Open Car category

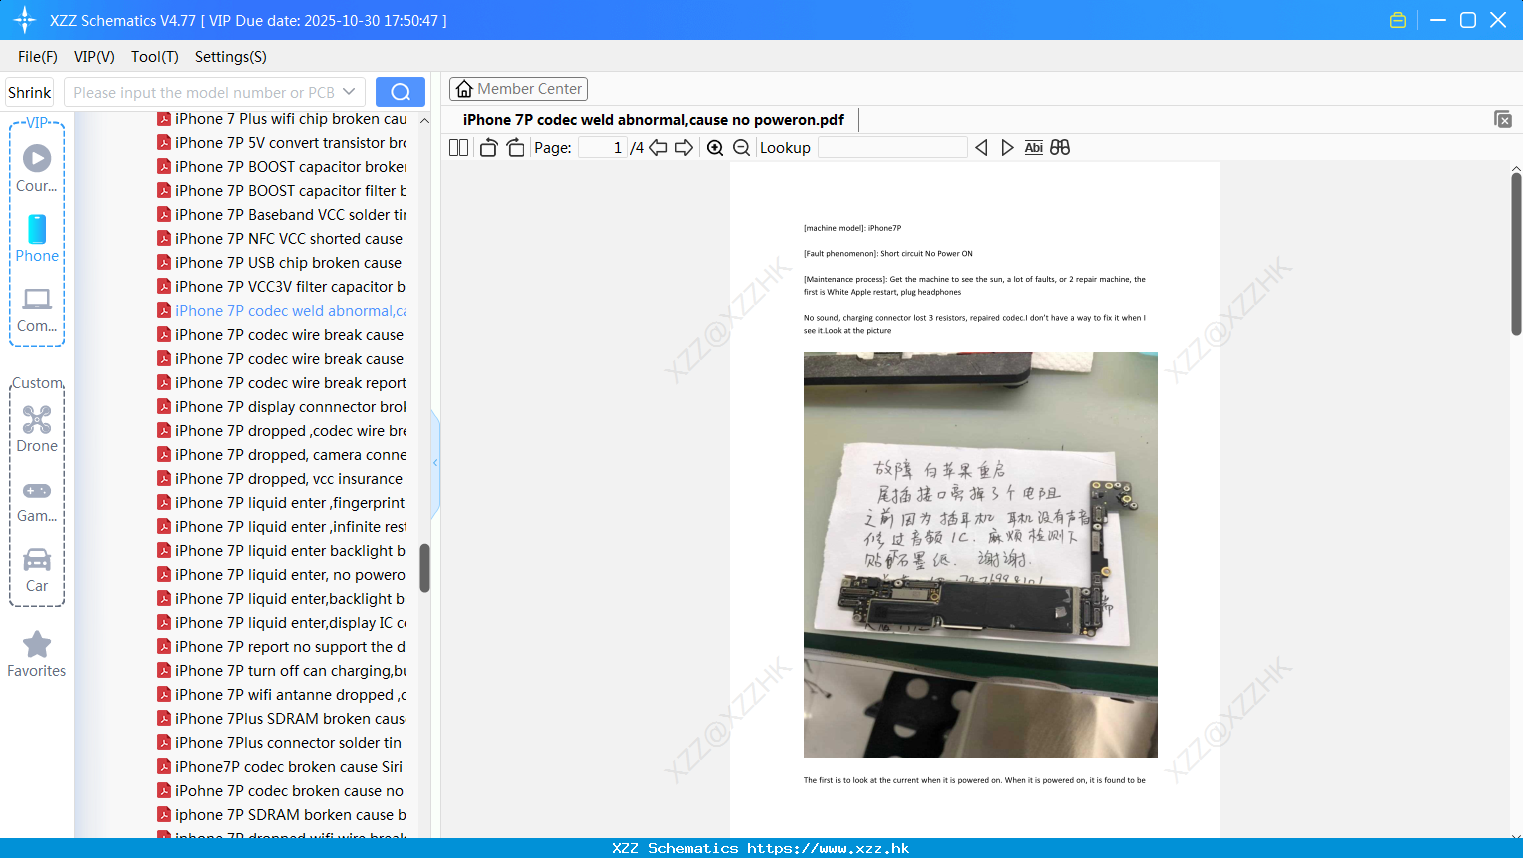pyautogui.click(x=37, y=571)
